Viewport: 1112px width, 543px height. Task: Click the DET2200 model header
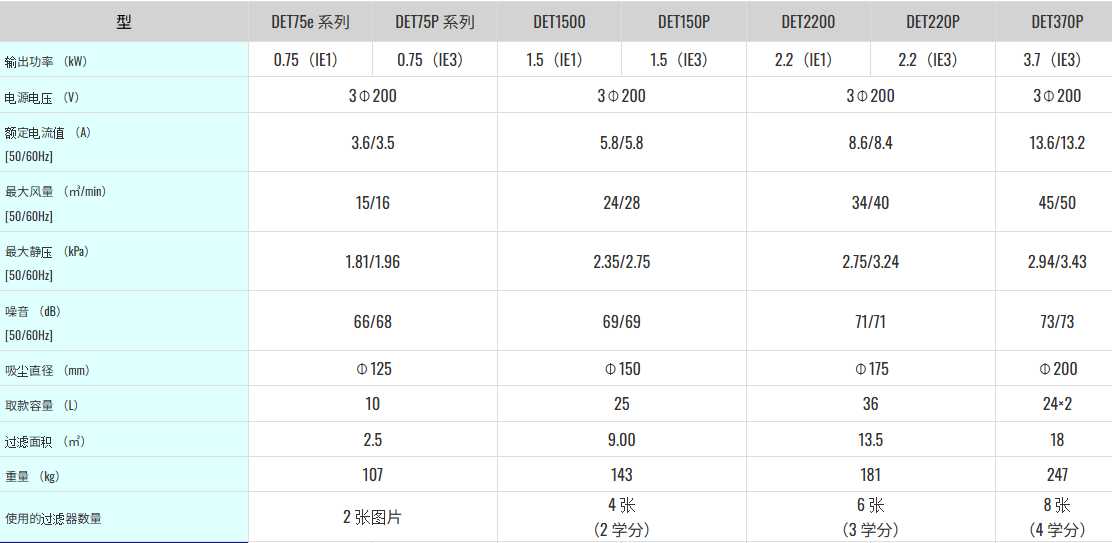tap(808, 21)
